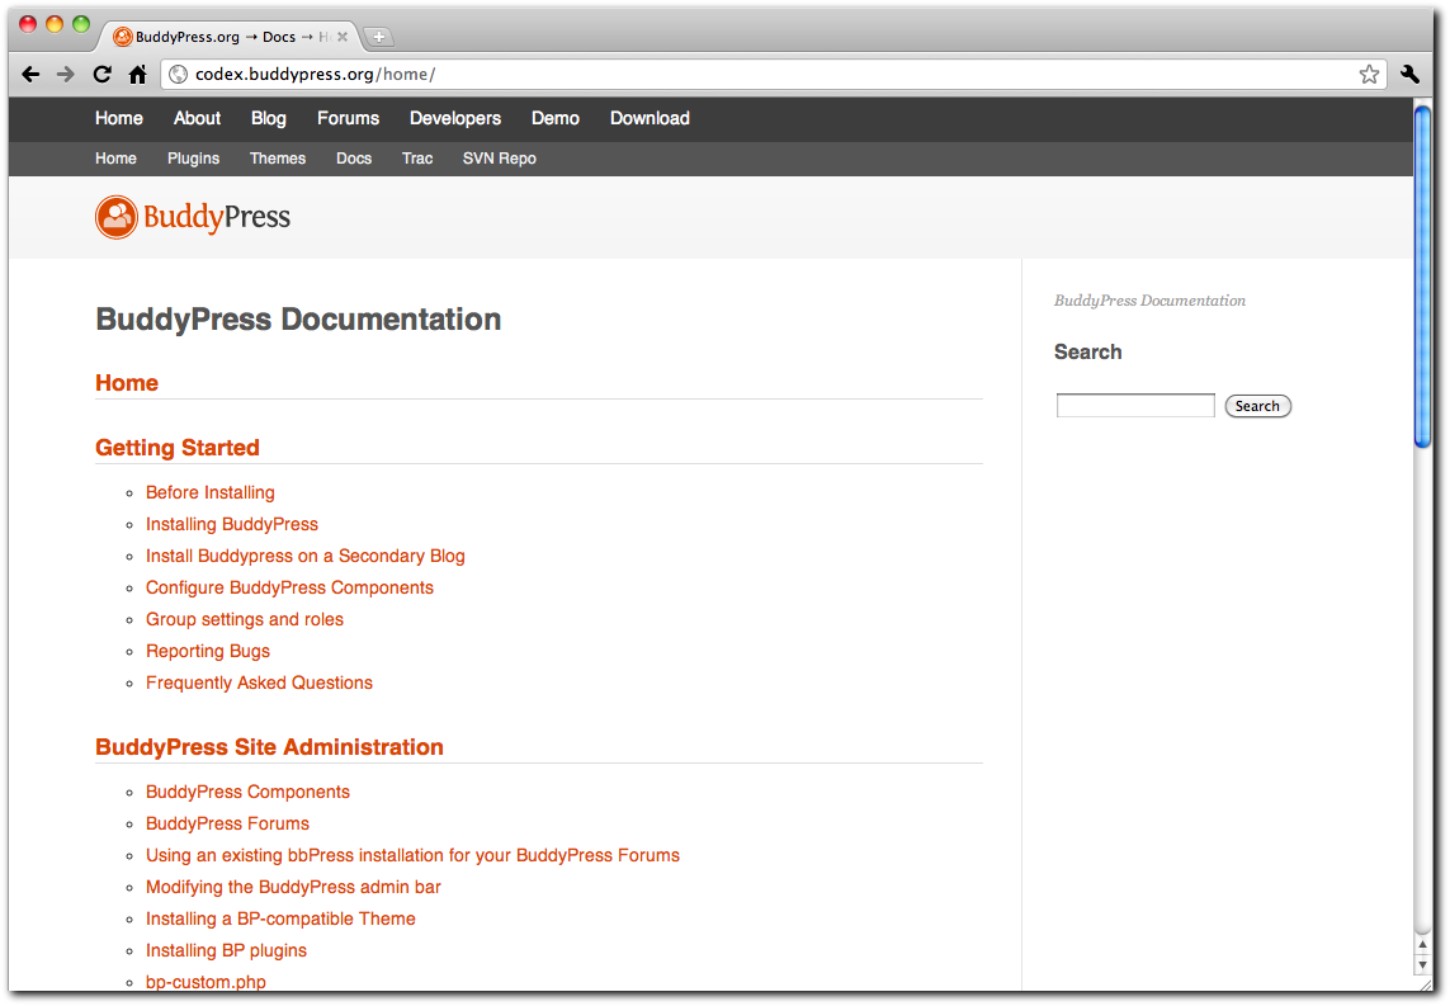Open Plugins in the secondary navigation

(x=193, y=158)
